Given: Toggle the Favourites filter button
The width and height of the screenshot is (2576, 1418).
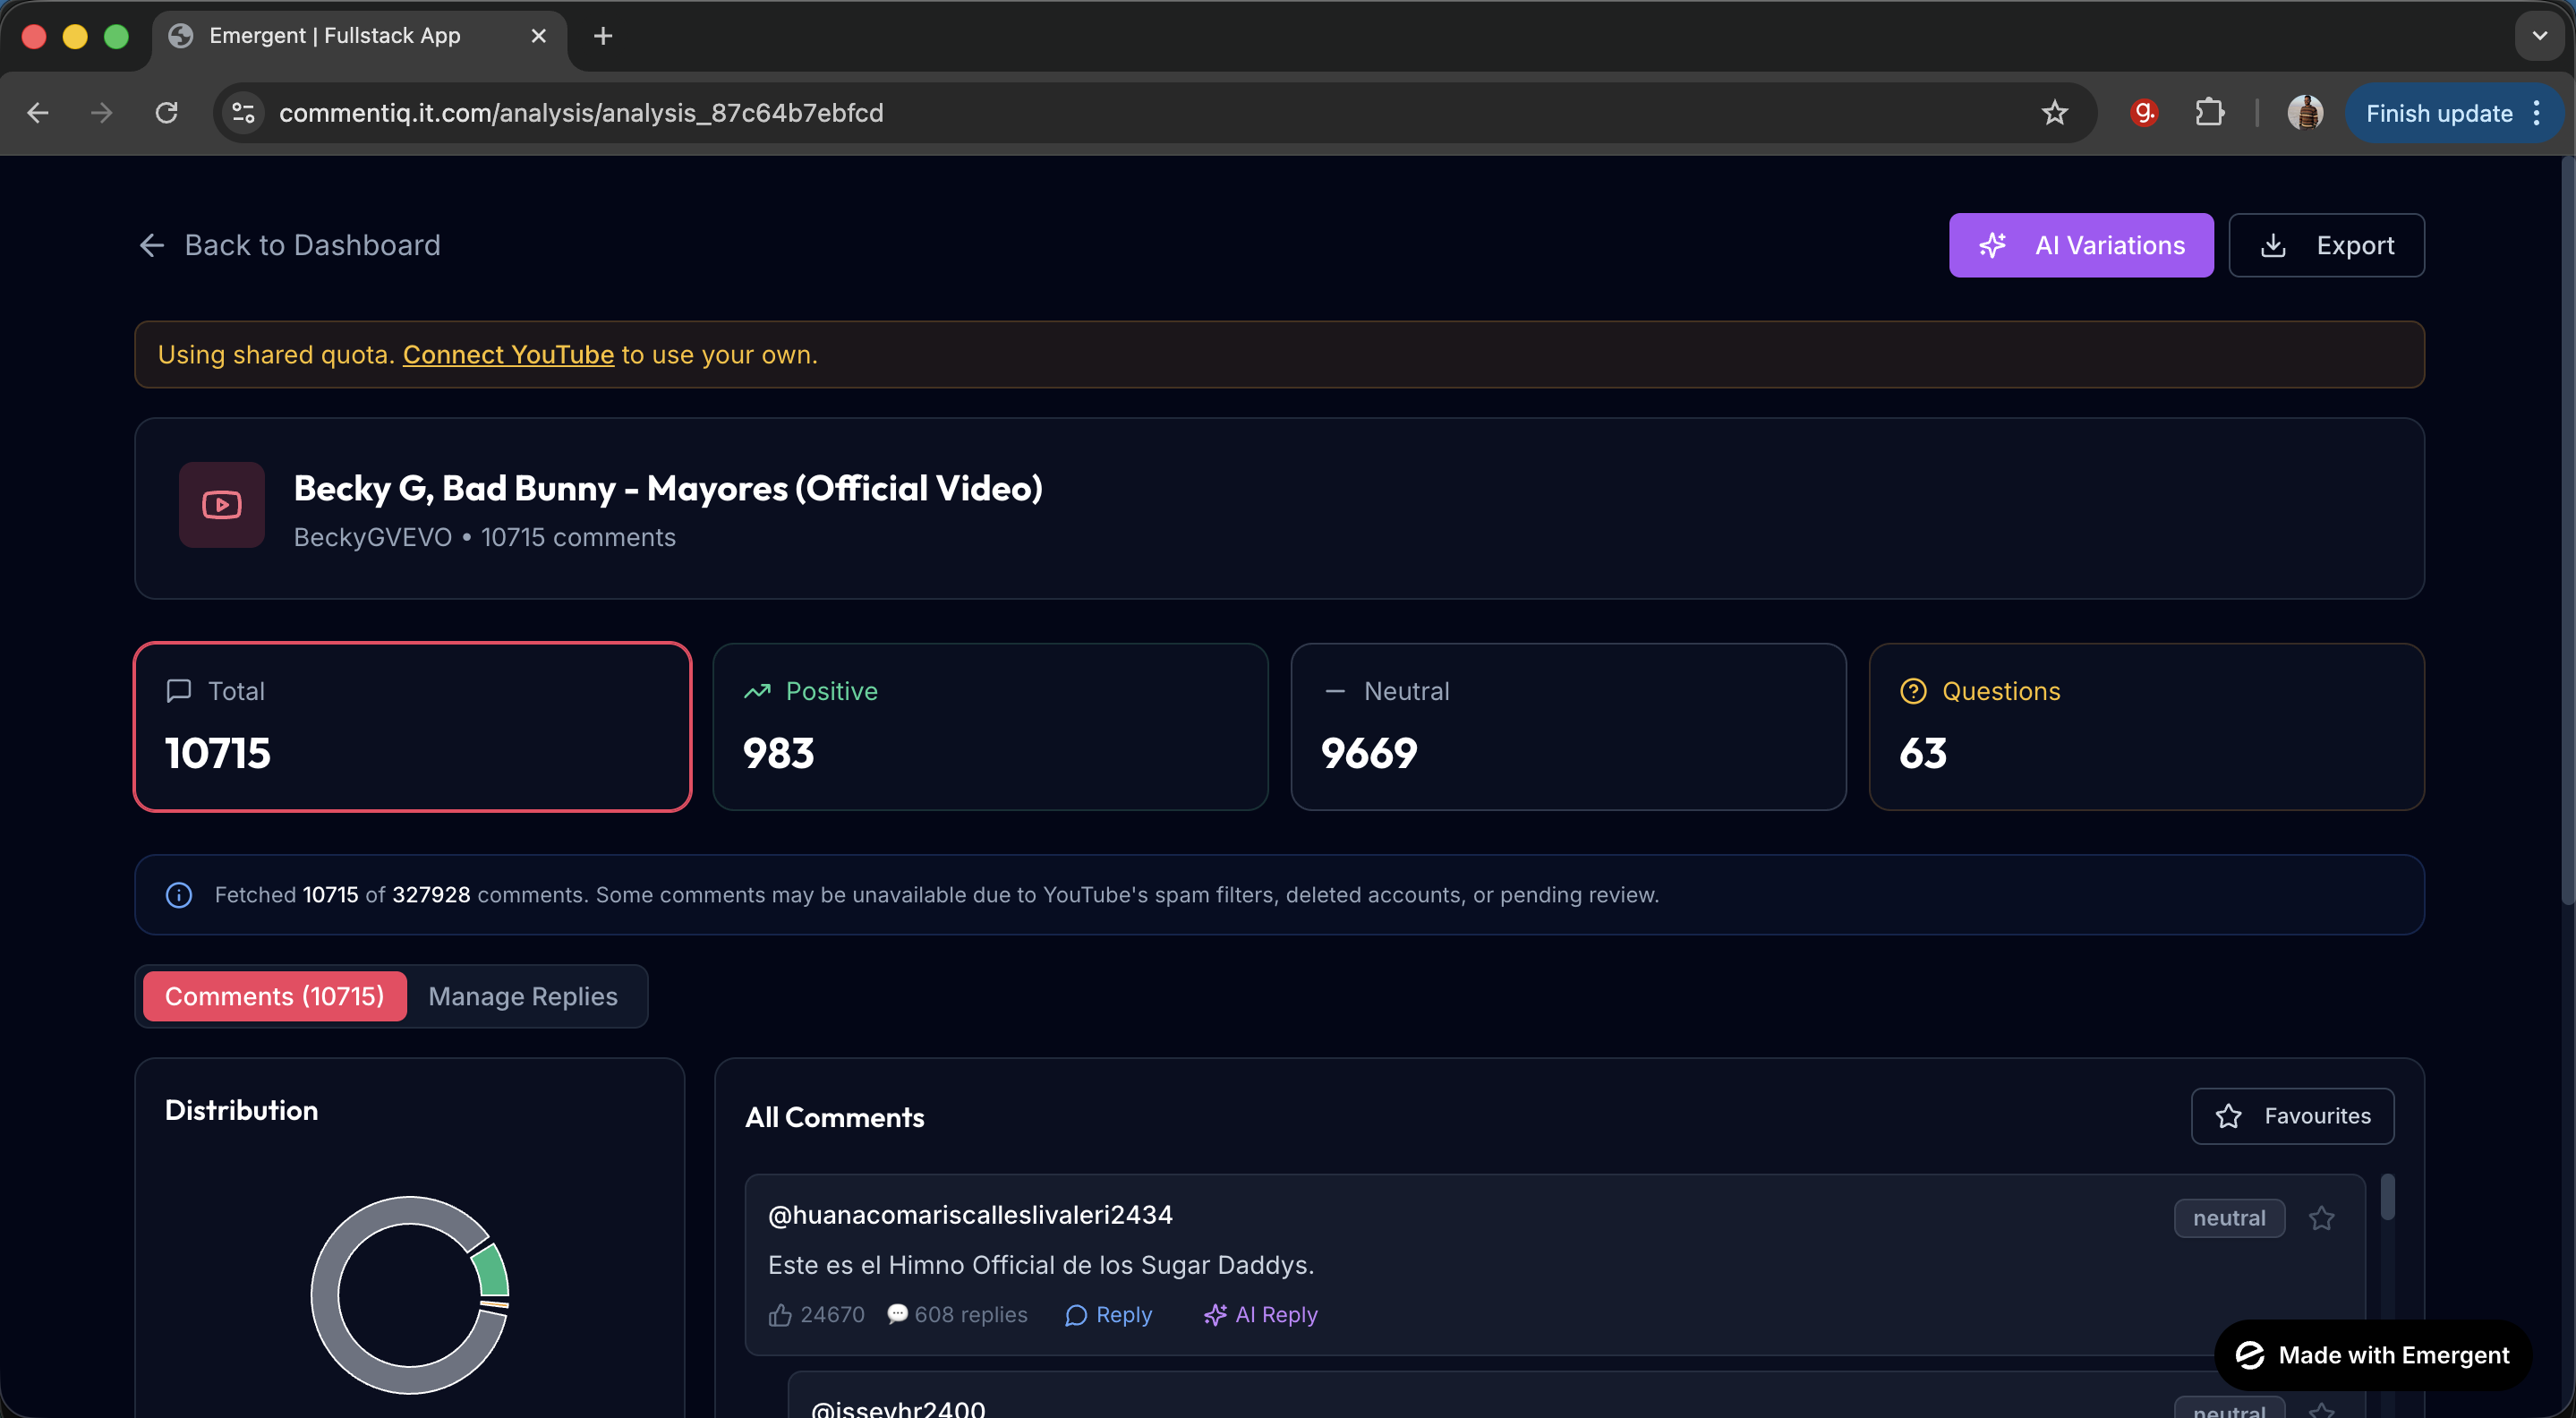Looking at the screenshot, I should click(2291, 1116).
